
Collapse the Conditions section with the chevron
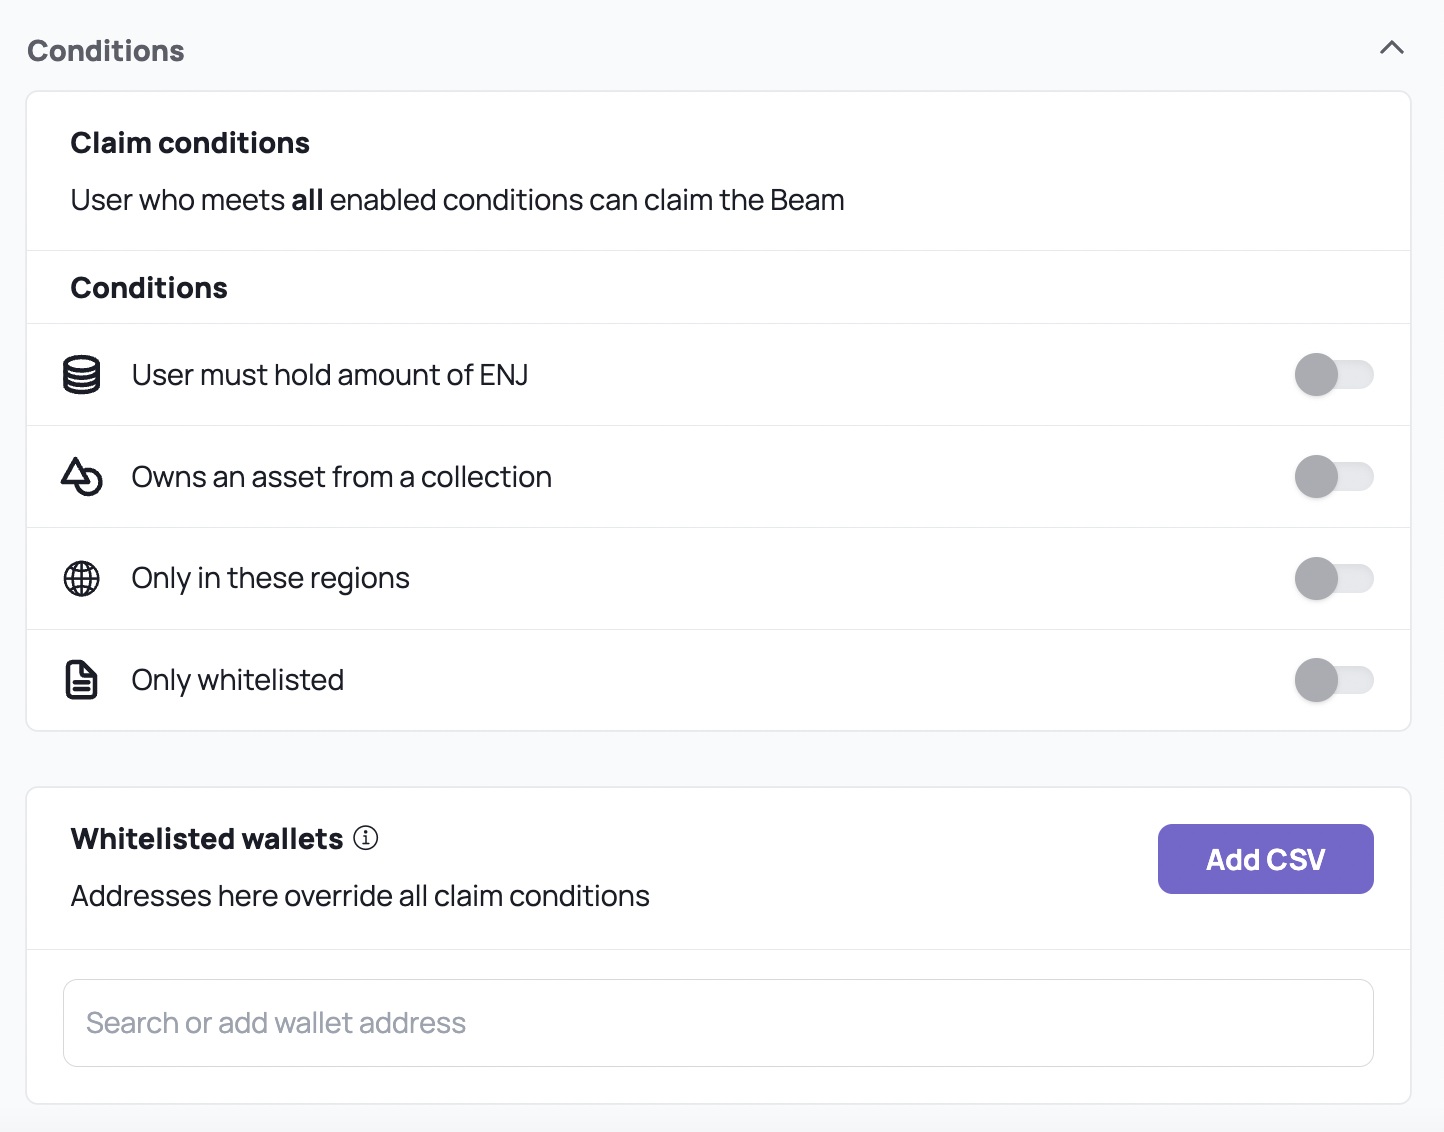pyautogui.click(x=1392, y=48)
